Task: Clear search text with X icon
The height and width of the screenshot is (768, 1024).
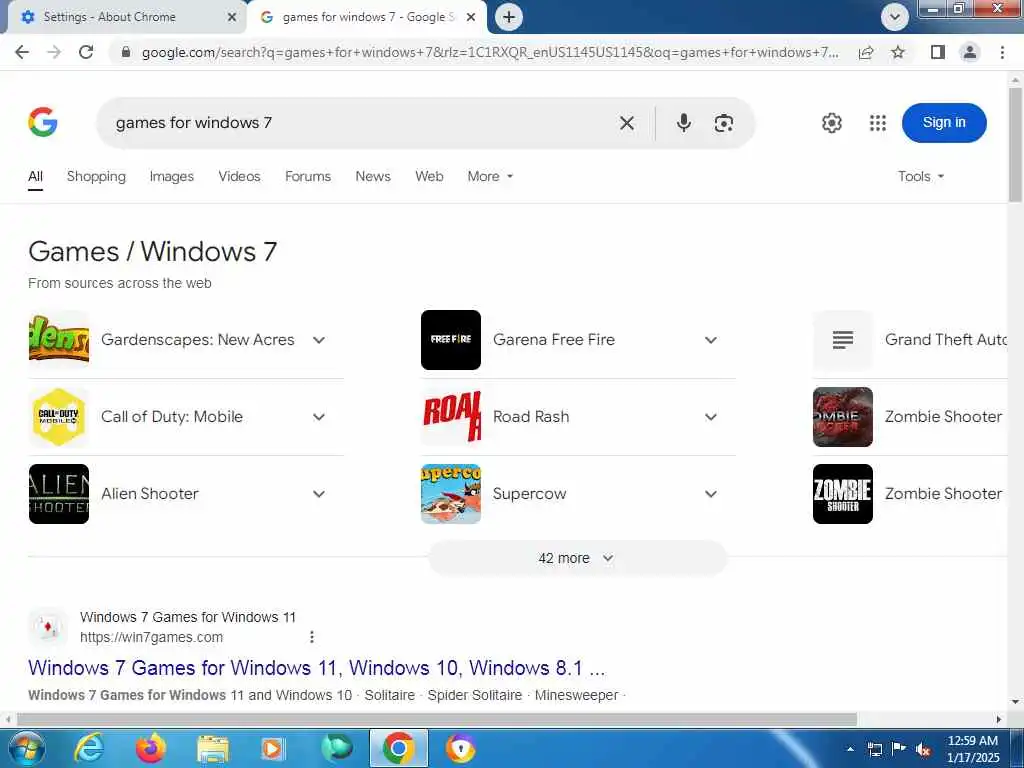Action: pyautogui.click(x=626, y=123)
